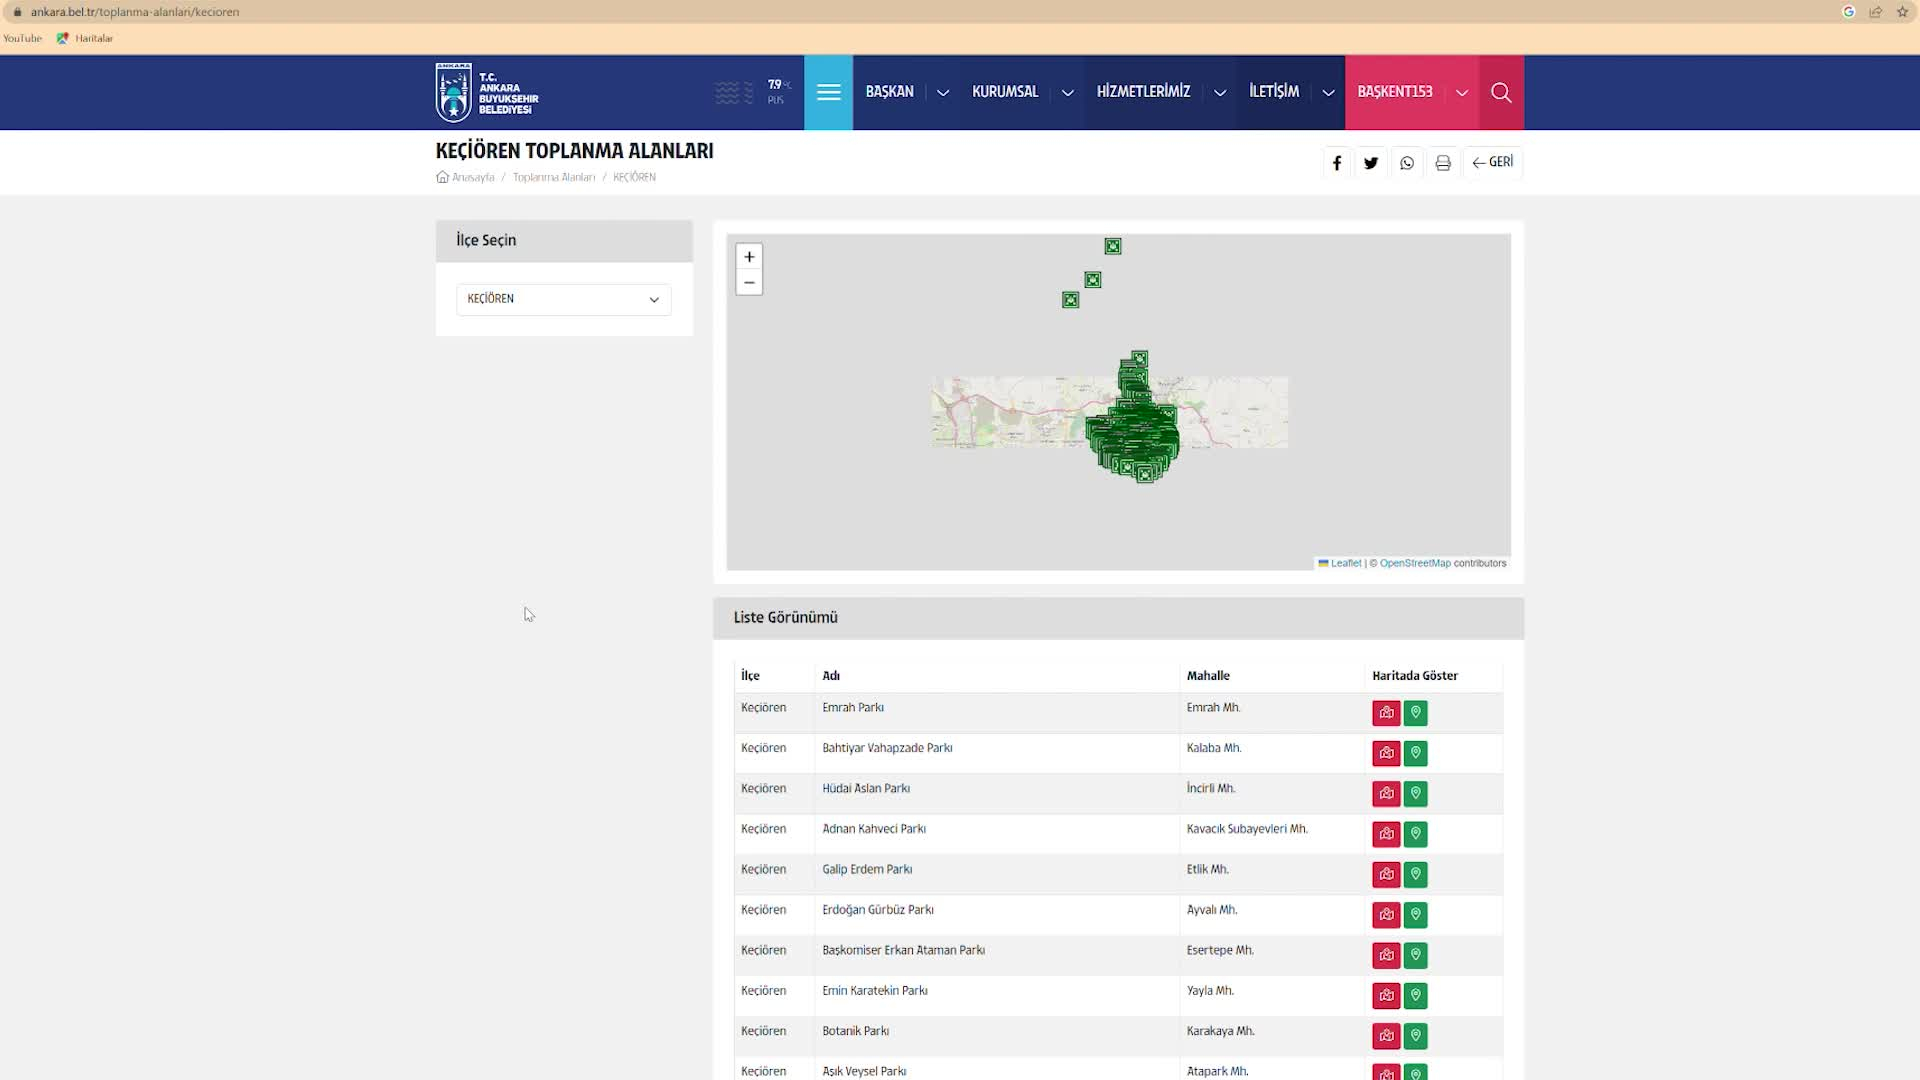
Task: Click the northernmost green map marker
Action: point(1113,246)
